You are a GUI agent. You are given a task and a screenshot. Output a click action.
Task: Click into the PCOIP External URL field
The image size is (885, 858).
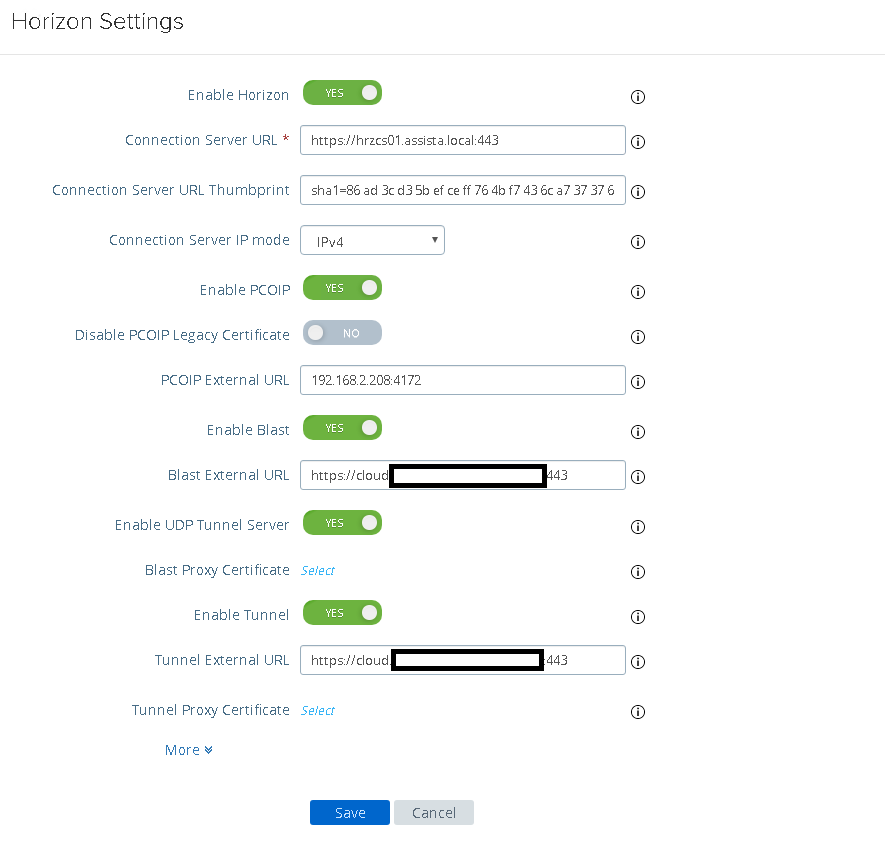463,380
